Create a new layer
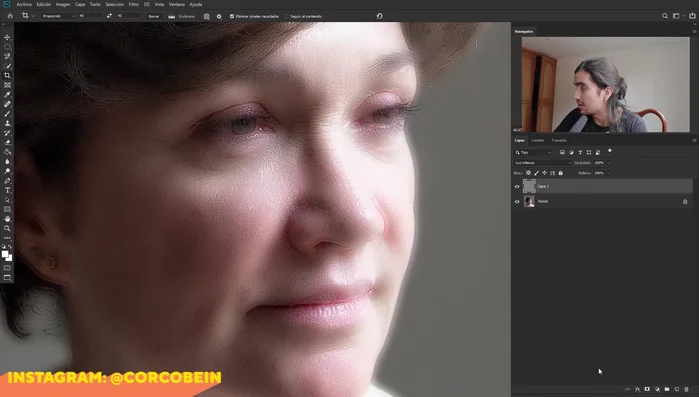This screenshot has width=699, height=397. [x=677, y=389]
